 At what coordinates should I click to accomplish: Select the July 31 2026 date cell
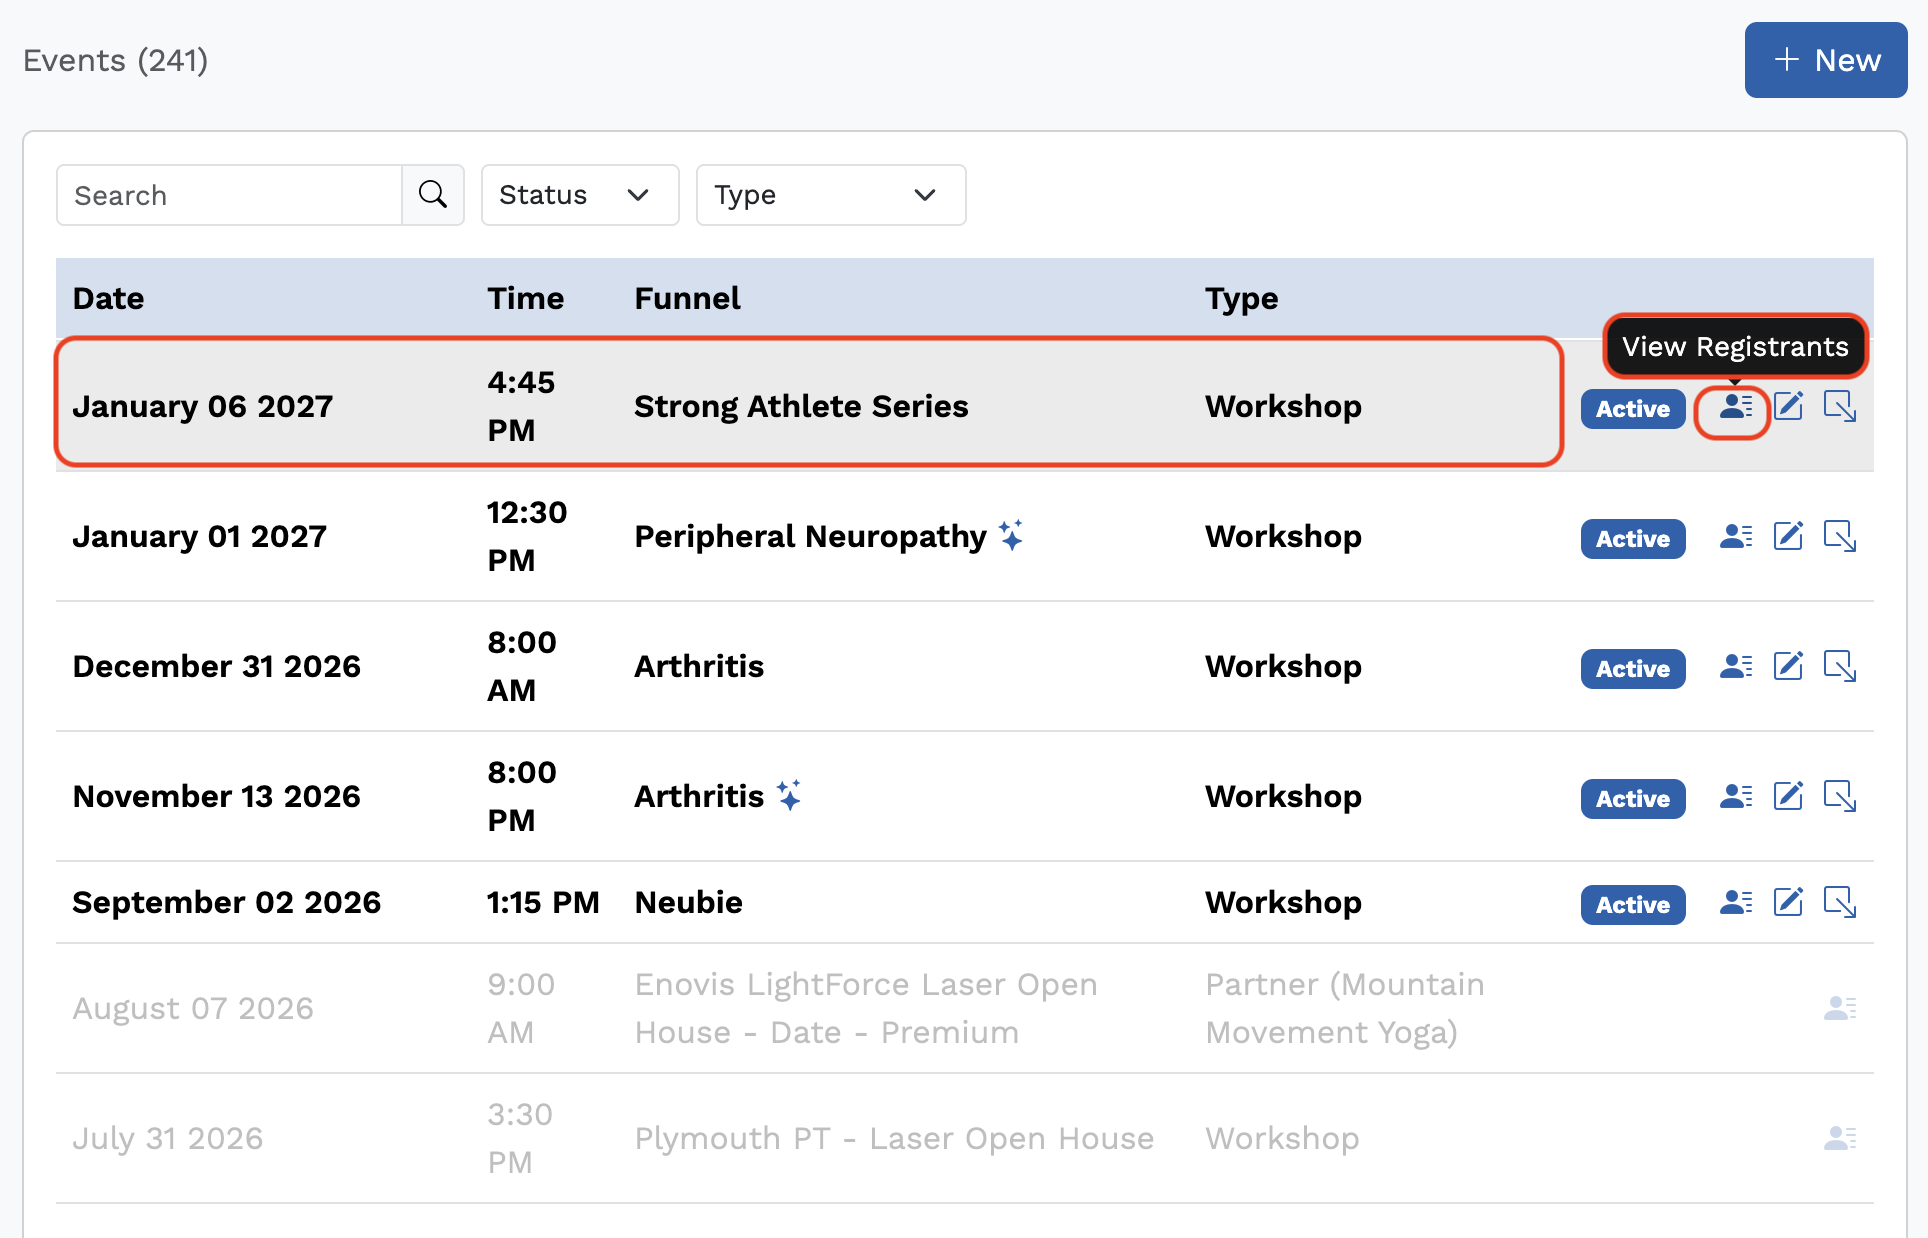tap(168, 1138)
